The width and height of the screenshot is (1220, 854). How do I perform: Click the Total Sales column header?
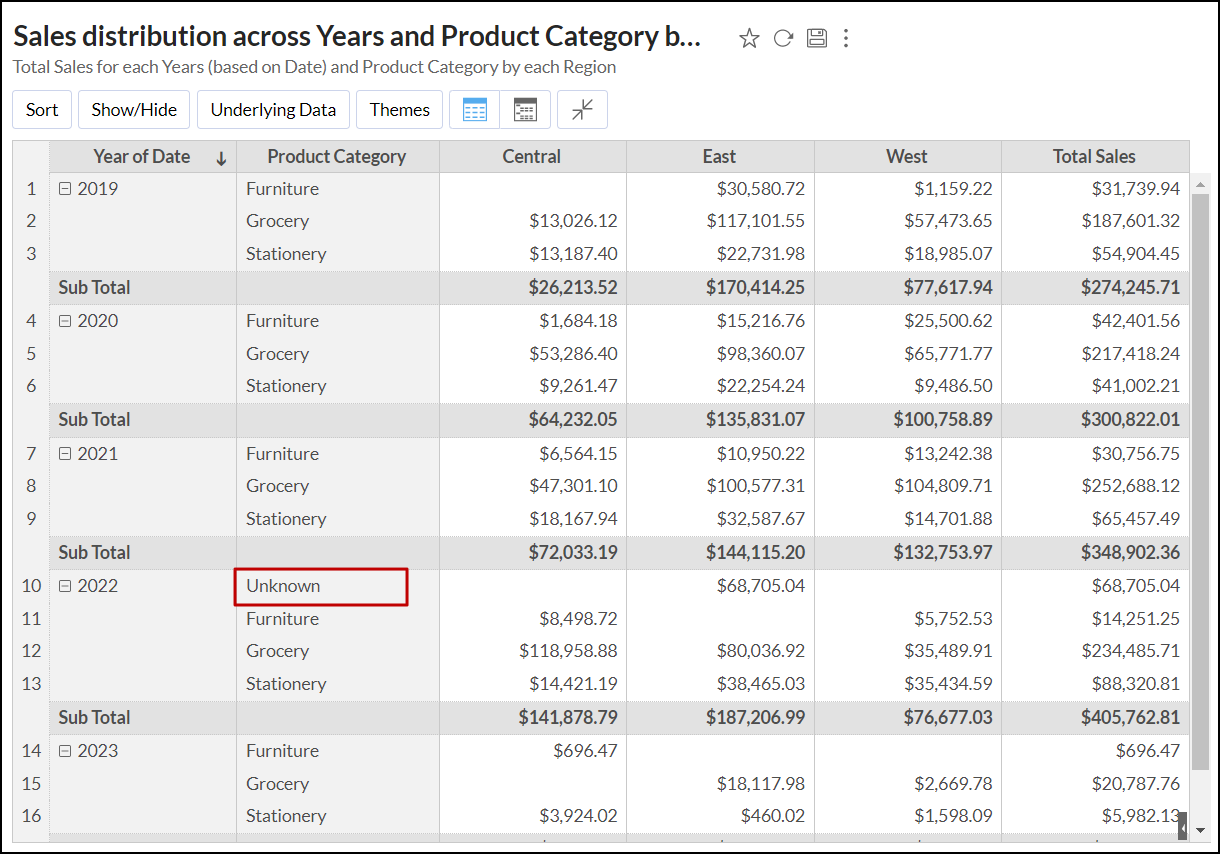coord(1094,156)
